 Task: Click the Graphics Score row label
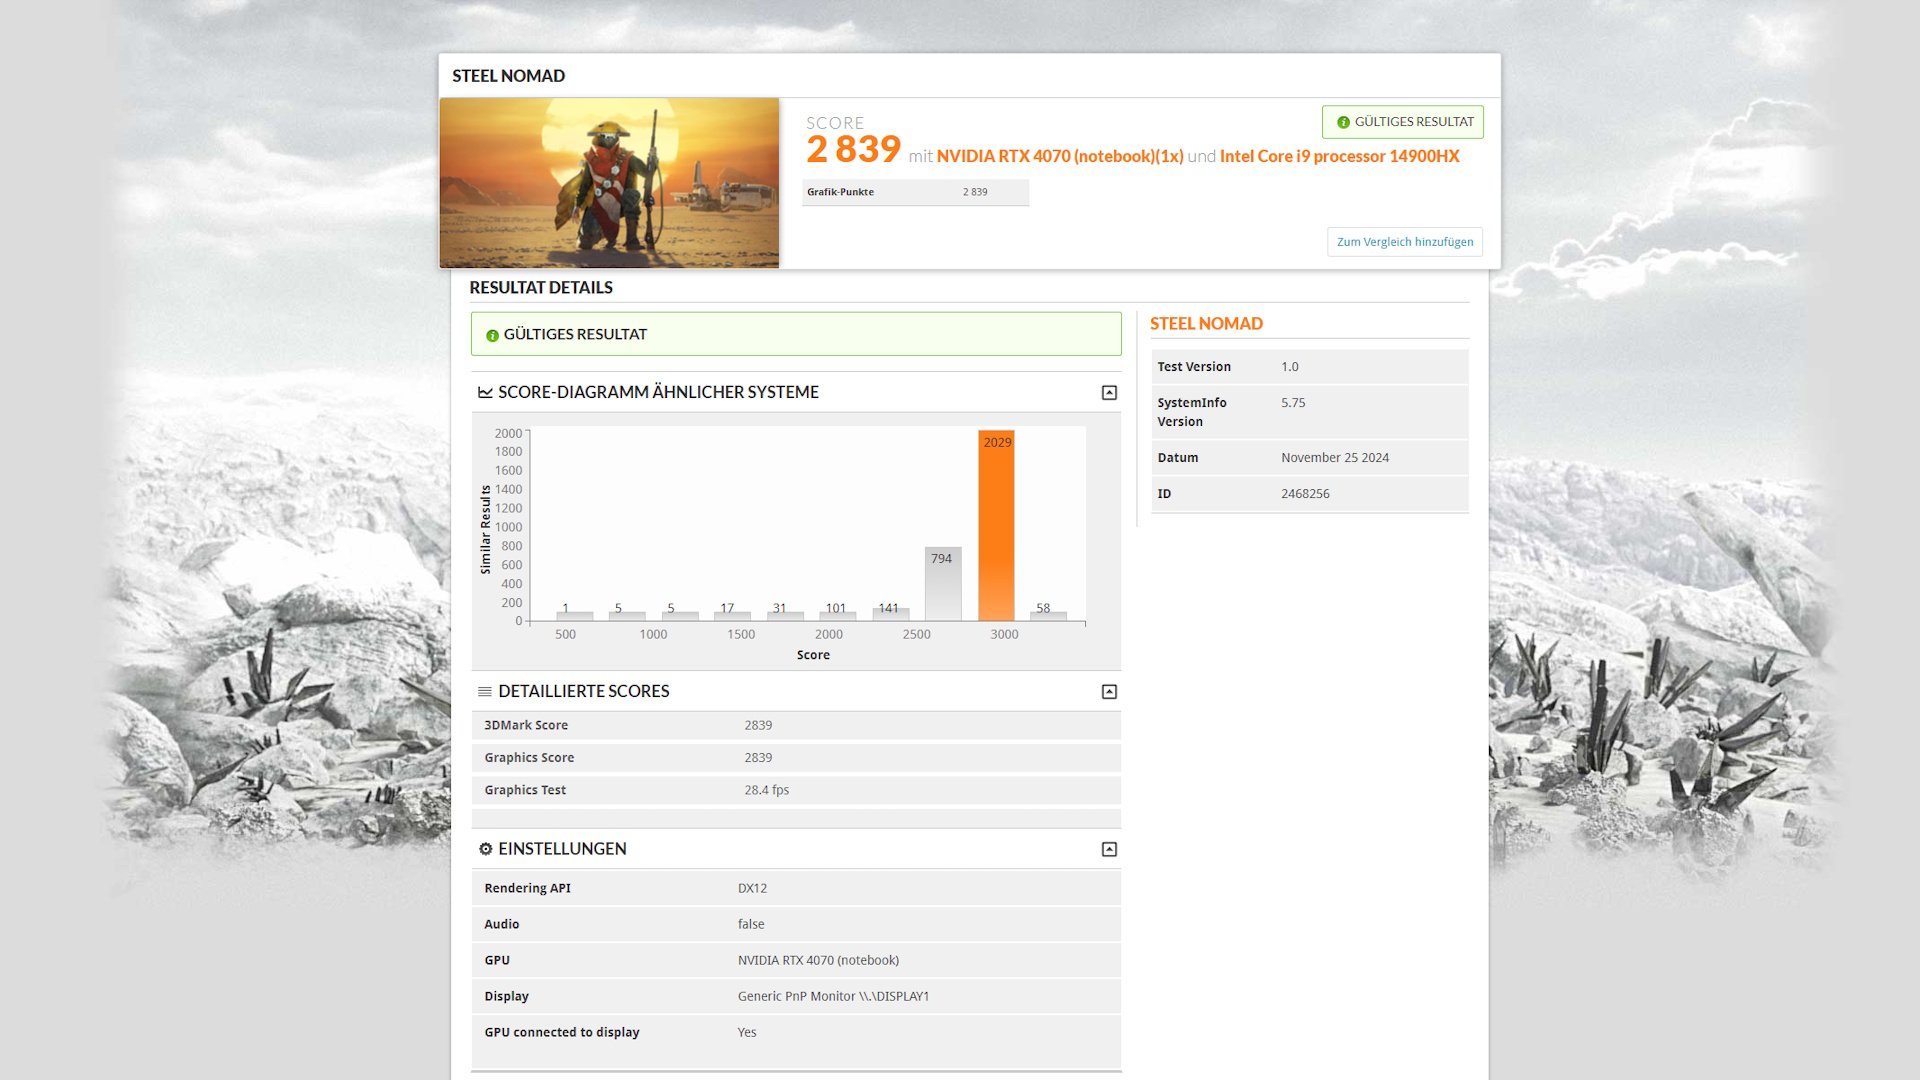point(529,758)
